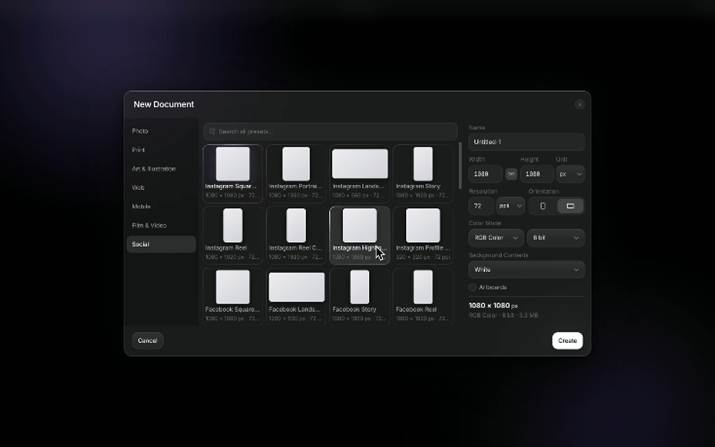
Task: Select the Instagram Story preset thumbnail
Action: 423,164
